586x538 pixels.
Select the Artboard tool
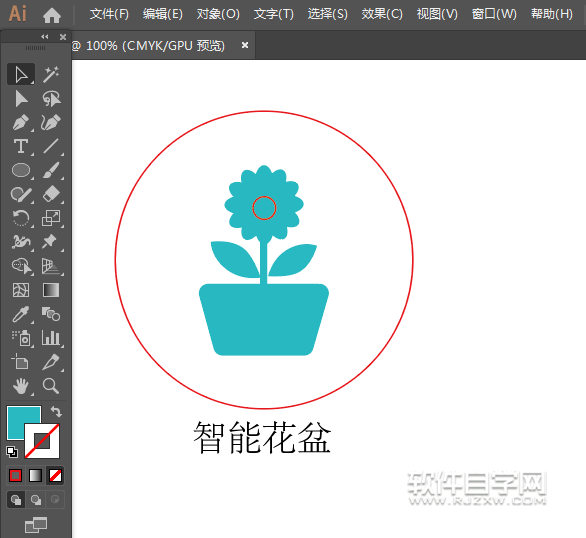coord(21,362)
